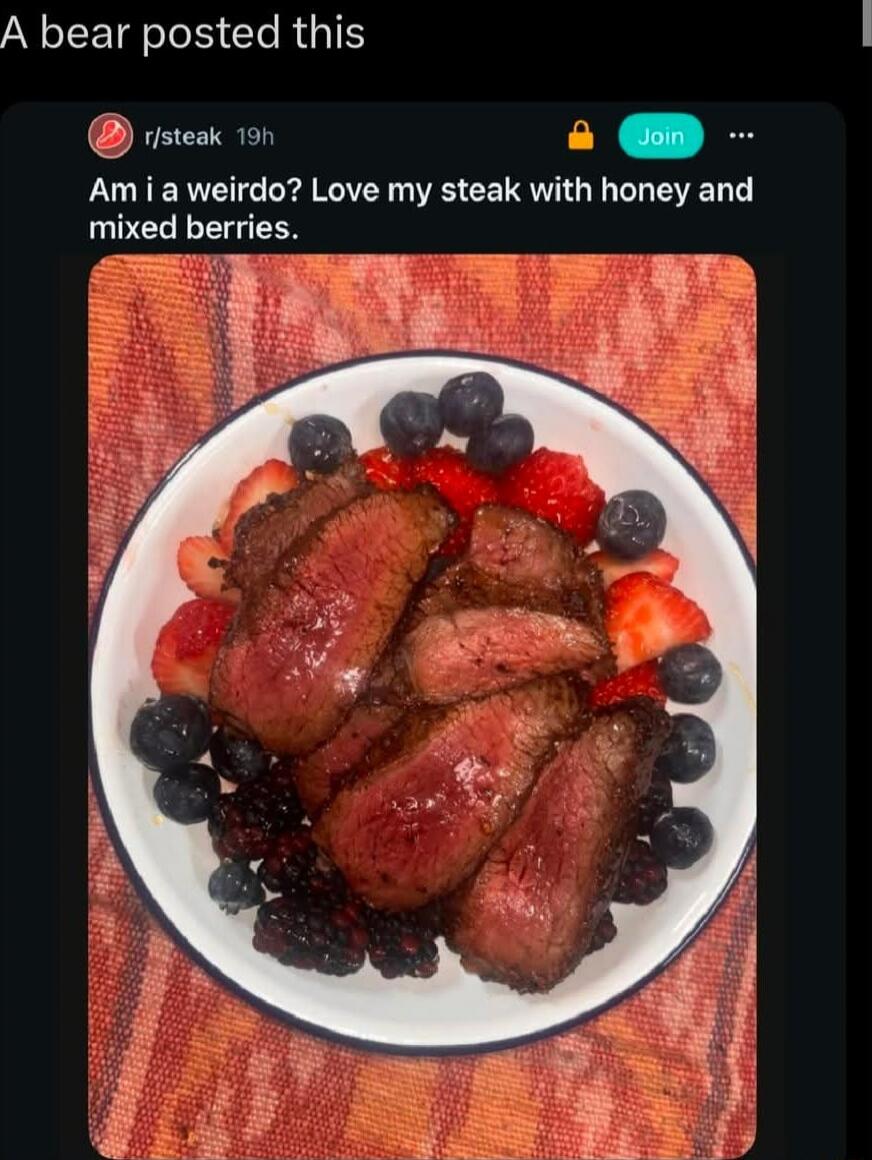Click the 'mixed berries.' line of the title
The width and height of the screenshot is (872, 1160).
pyautogui.click(x=194, y=228)
